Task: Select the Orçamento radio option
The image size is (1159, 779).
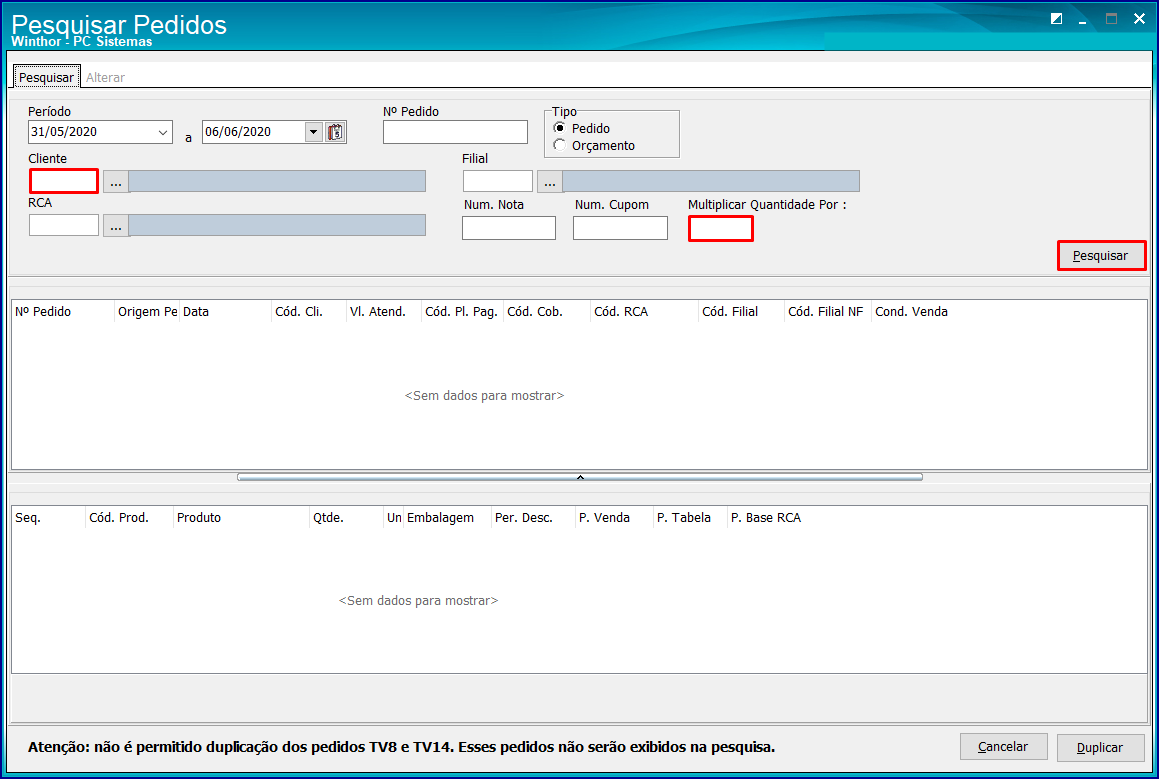Action: [560, 145]
